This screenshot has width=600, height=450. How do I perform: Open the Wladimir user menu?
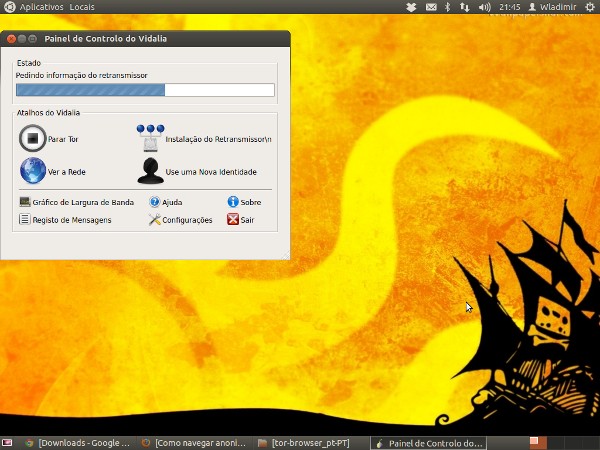click(x=552, y=7)
